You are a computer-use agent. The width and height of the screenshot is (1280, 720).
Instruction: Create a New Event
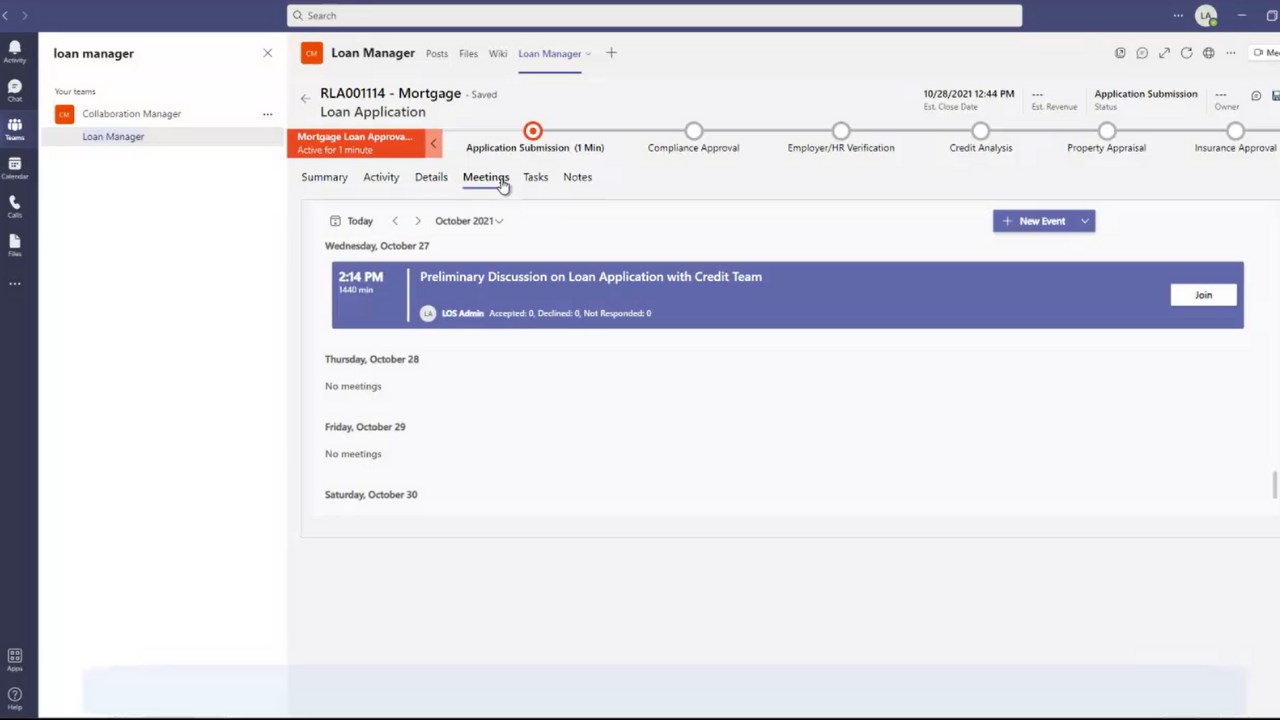tap(1034, 221)
